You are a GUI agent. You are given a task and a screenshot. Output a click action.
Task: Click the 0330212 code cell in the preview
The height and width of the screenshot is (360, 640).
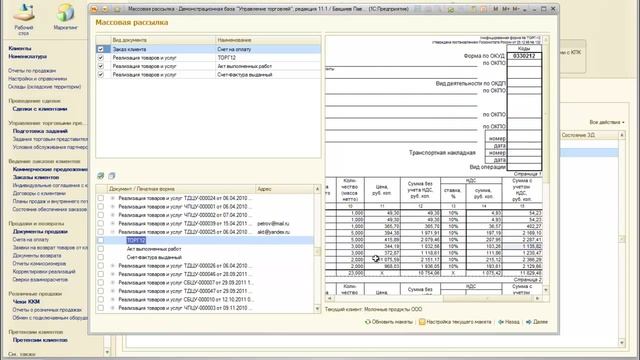pyautogui.click(x=524, y=56)
